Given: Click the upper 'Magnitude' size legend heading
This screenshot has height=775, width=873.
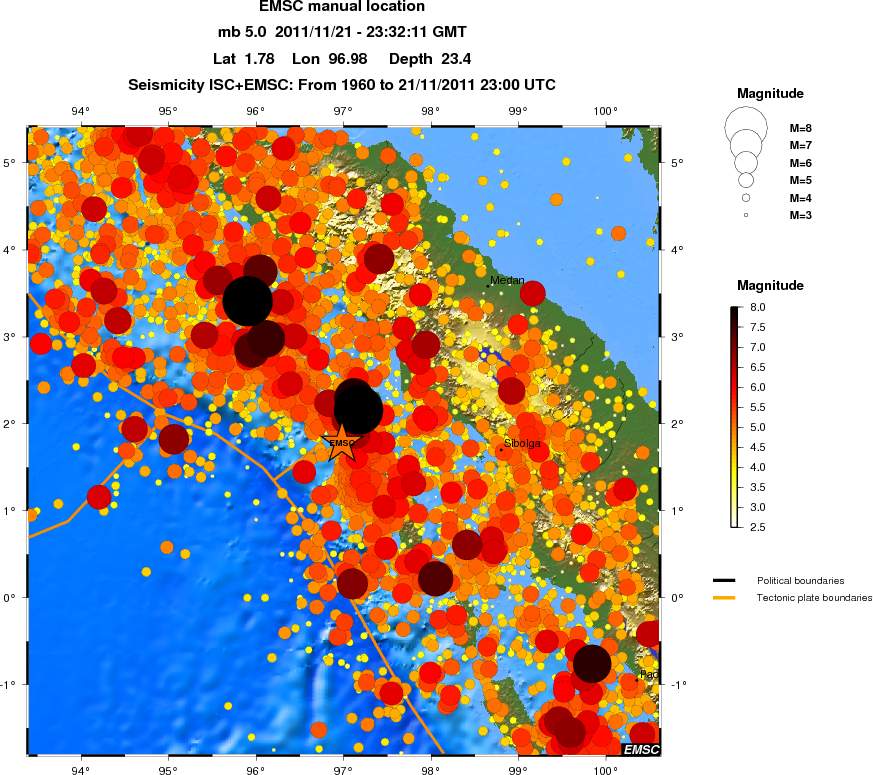Looking at the screenshot, I should click(770, 94).
